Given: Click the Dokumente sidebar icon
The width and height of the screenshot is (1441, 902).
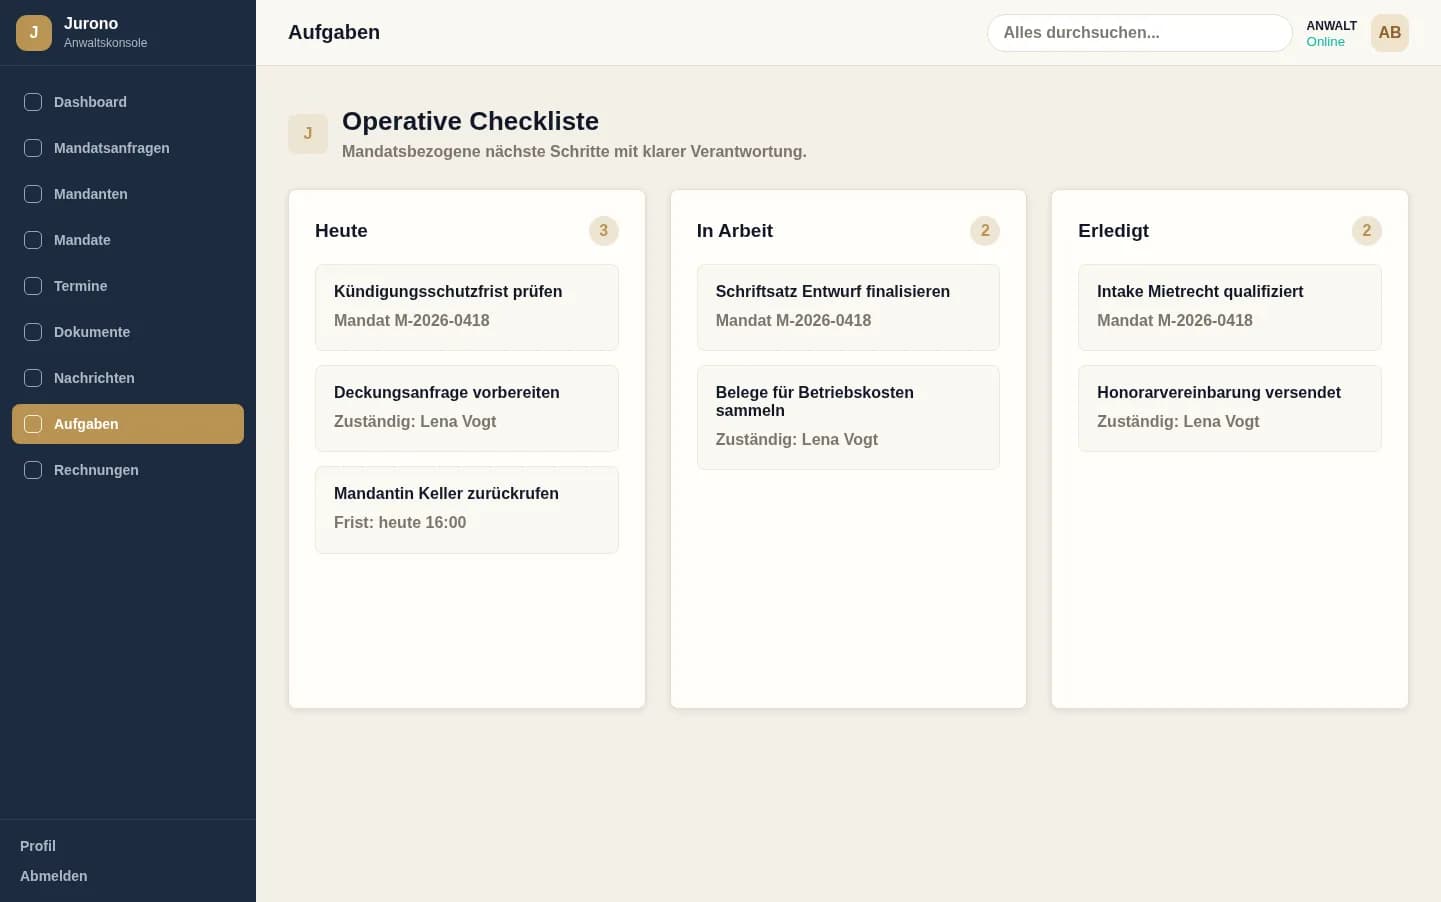Looking at the screenshot, I should click(33, 332).
